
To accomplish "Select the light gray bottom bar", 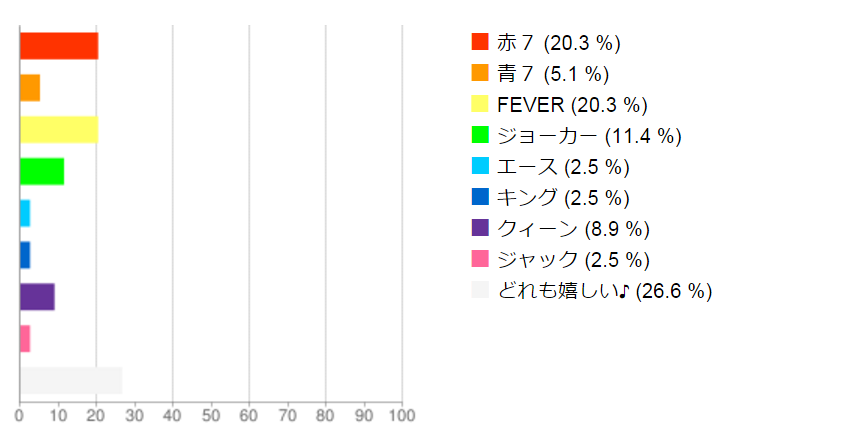I will tap(71, 380).
